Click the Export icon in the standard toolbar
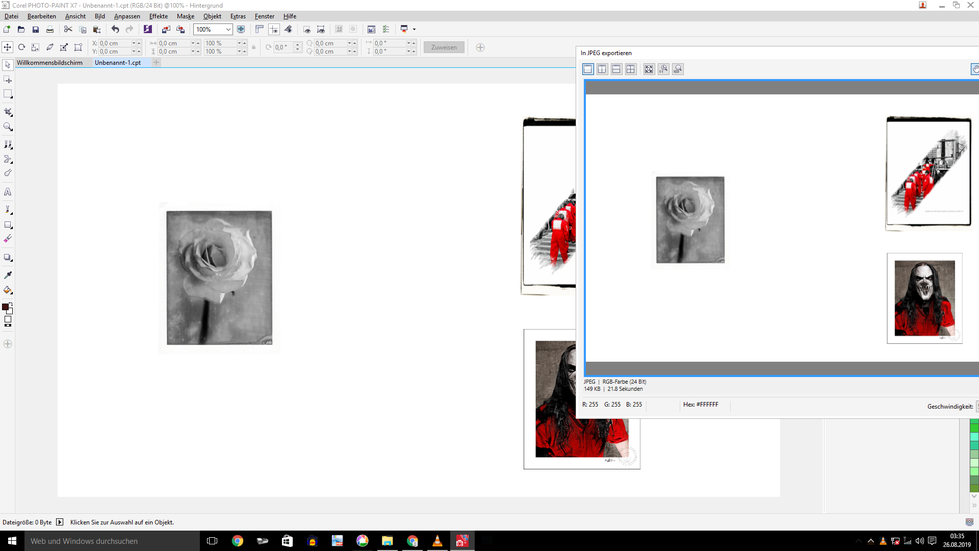979x551 pixels. (180, 29)
